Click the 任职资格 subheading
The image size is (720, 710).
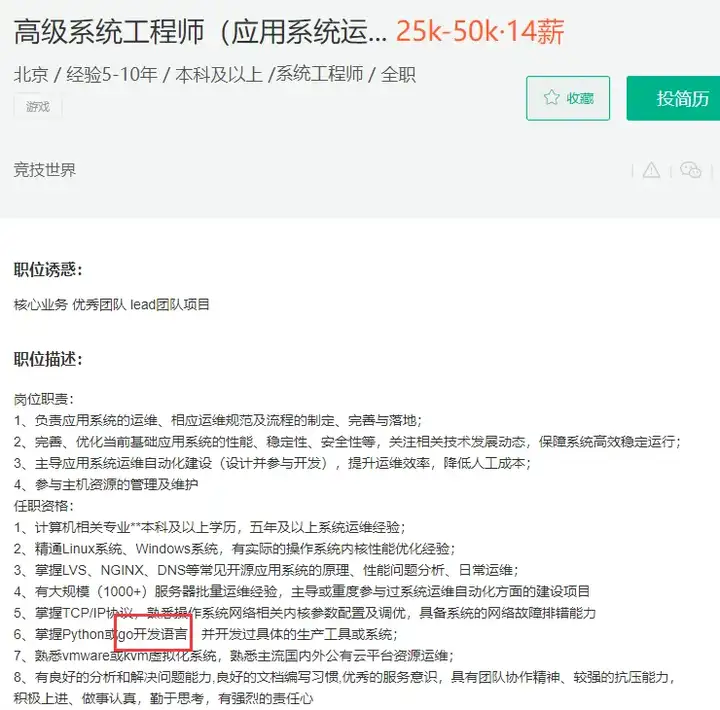click(x=44, y=506)
